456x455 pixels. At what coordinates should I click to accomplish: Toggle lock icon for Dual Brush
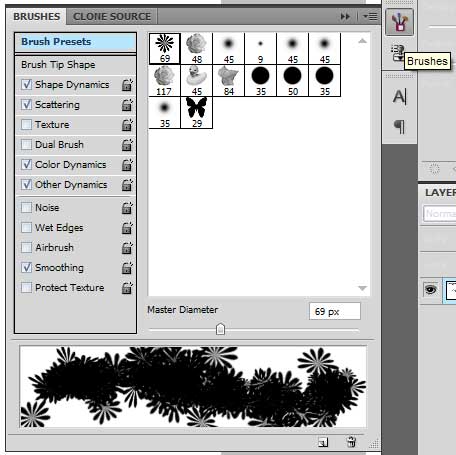pos(127,145)
